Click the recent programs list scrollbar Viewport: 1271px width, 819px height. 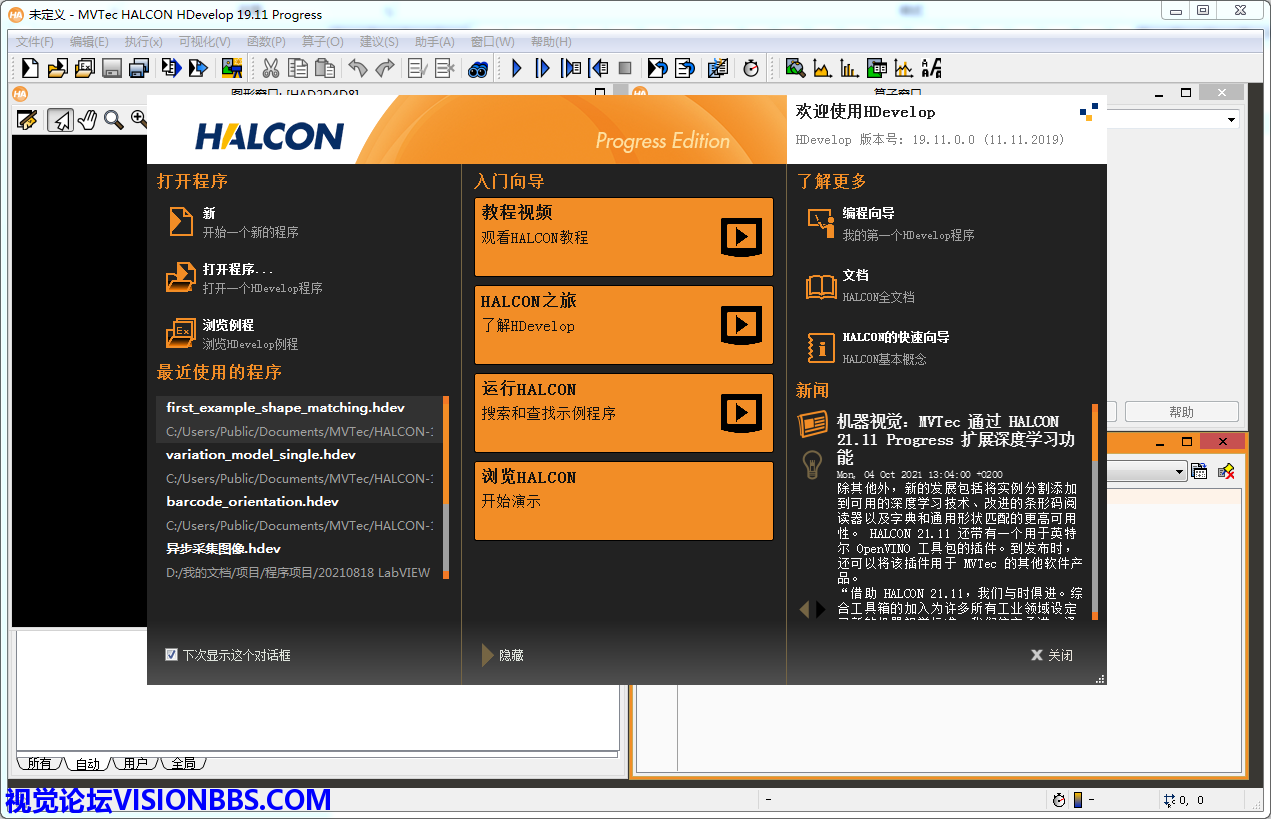(446, 487)
